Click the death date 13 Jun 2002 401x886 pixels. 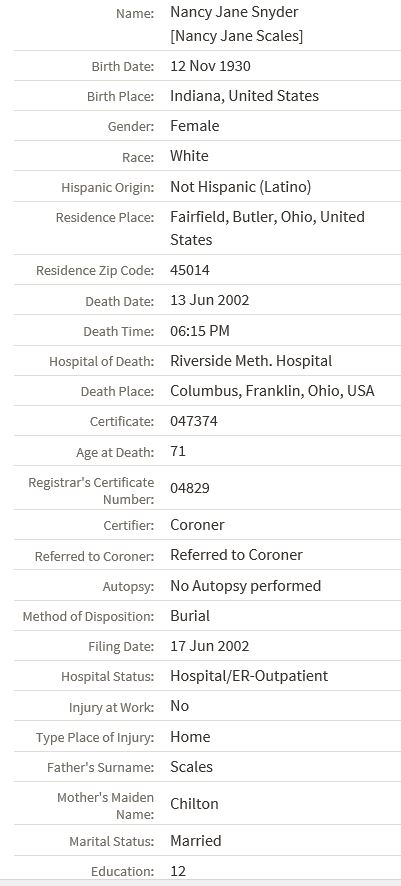coord(210,300)
